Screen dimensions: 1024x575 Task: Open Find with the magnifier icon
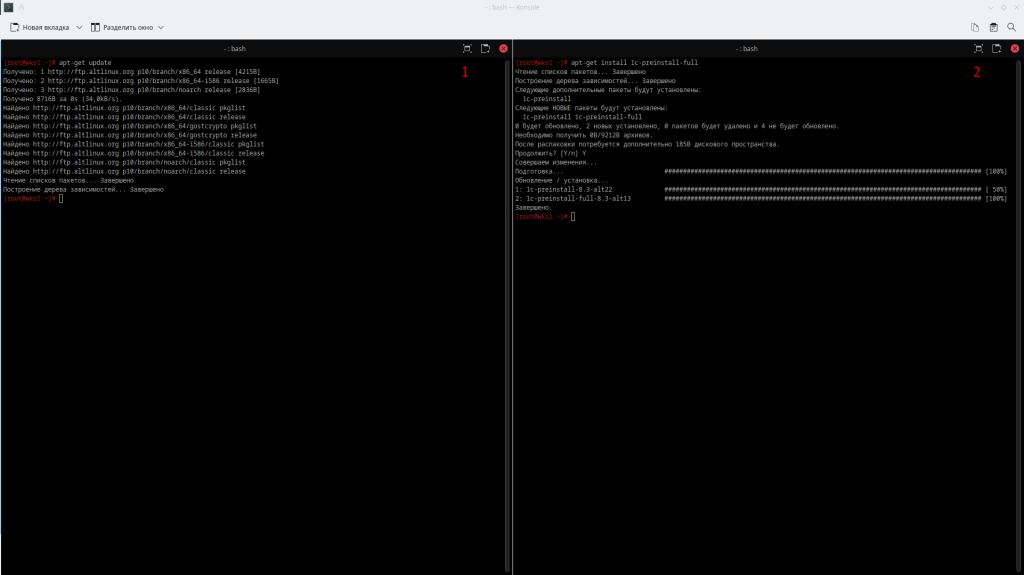click(1011, 27)
